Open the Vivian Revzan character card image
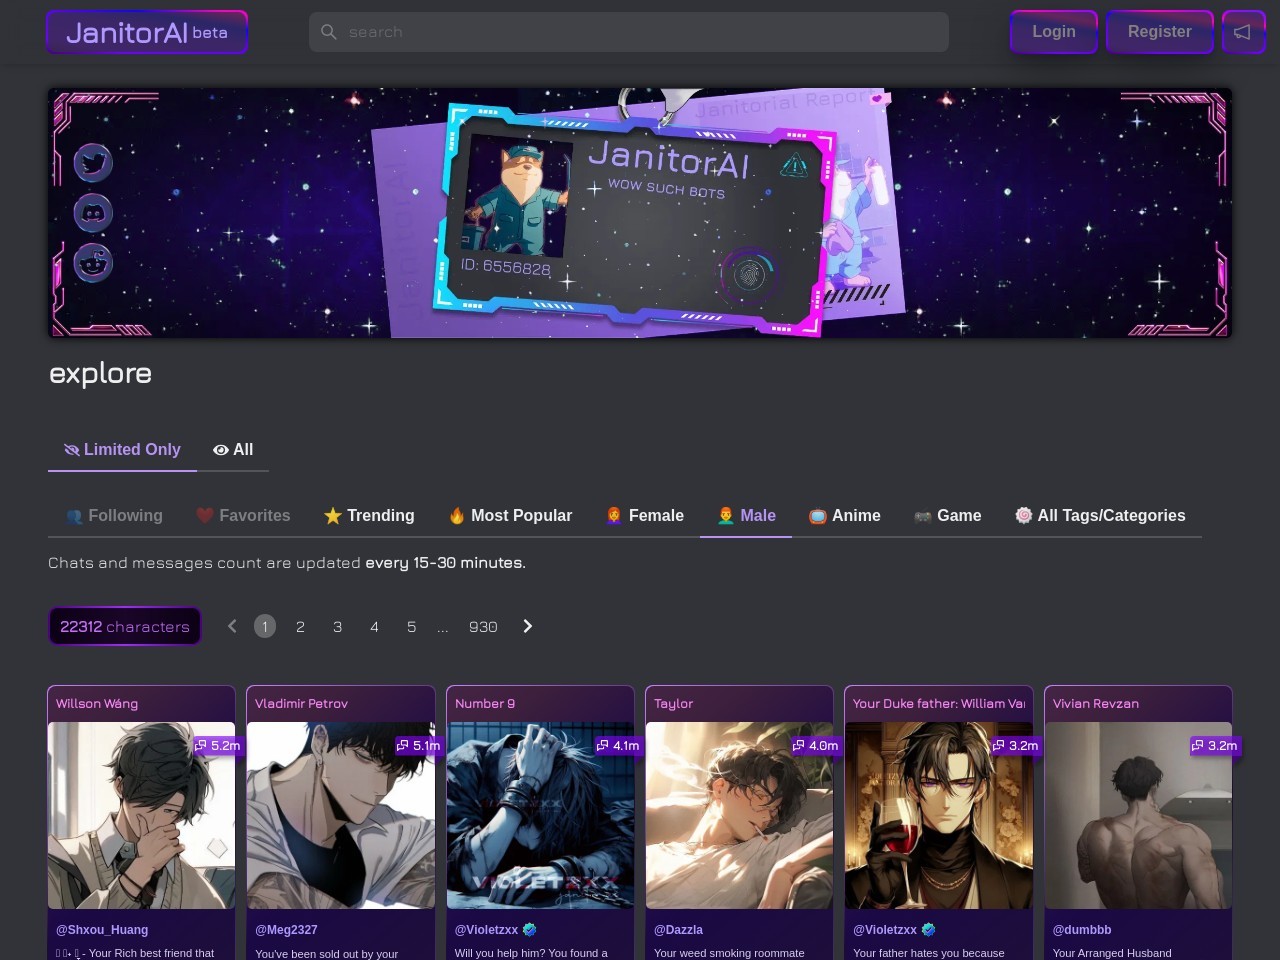 pyautogui.click(x=1138, y=815)
